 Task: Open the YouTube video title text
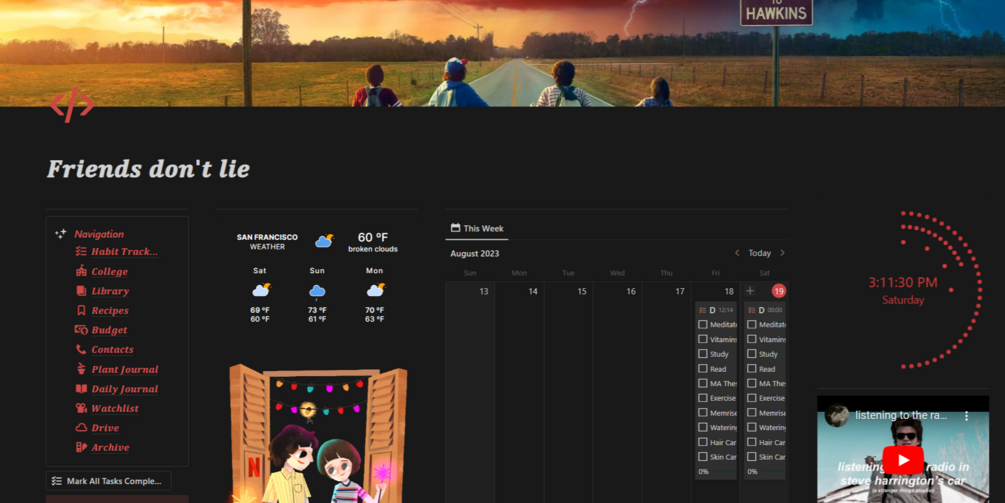click(901, 416)
